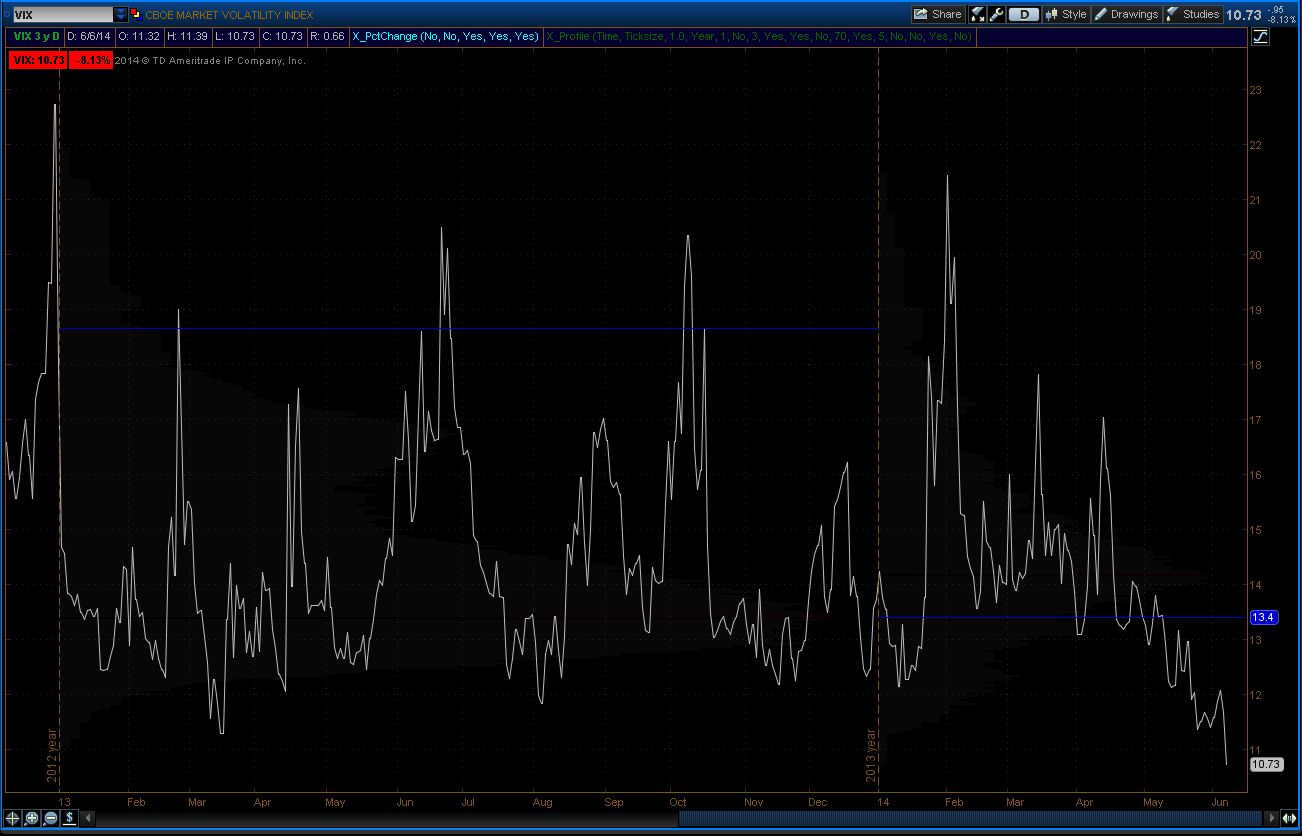Click the VIX symbol input field
Screen dimensions: 1302x836
click(x=62, y=15)
